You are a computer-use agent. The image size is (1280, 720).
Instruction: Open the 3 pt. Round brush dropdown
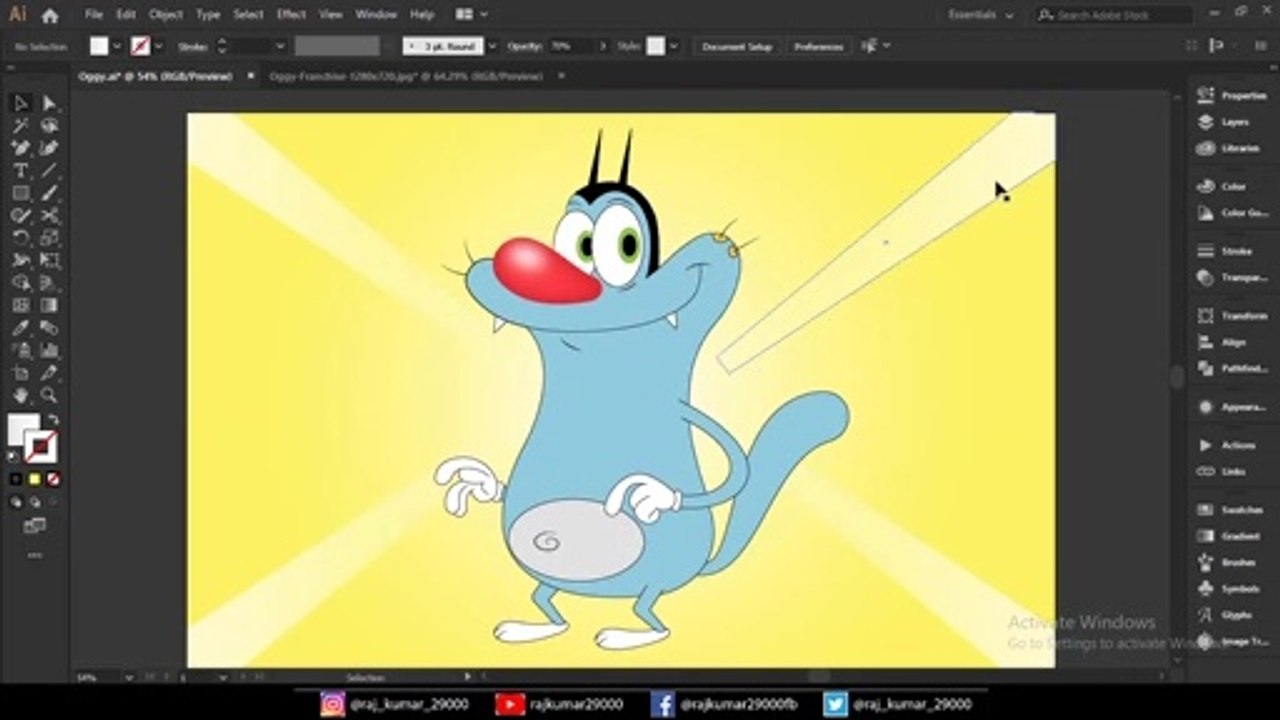[x=491, y=46]
